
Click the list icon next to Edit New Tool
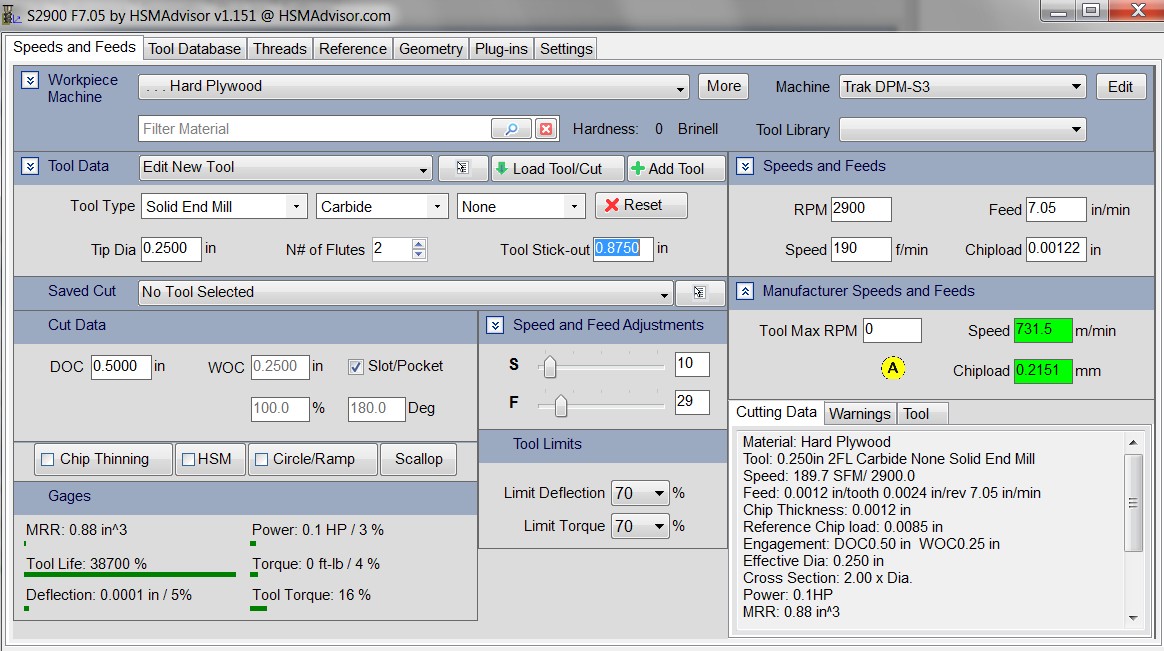[462, 168]
